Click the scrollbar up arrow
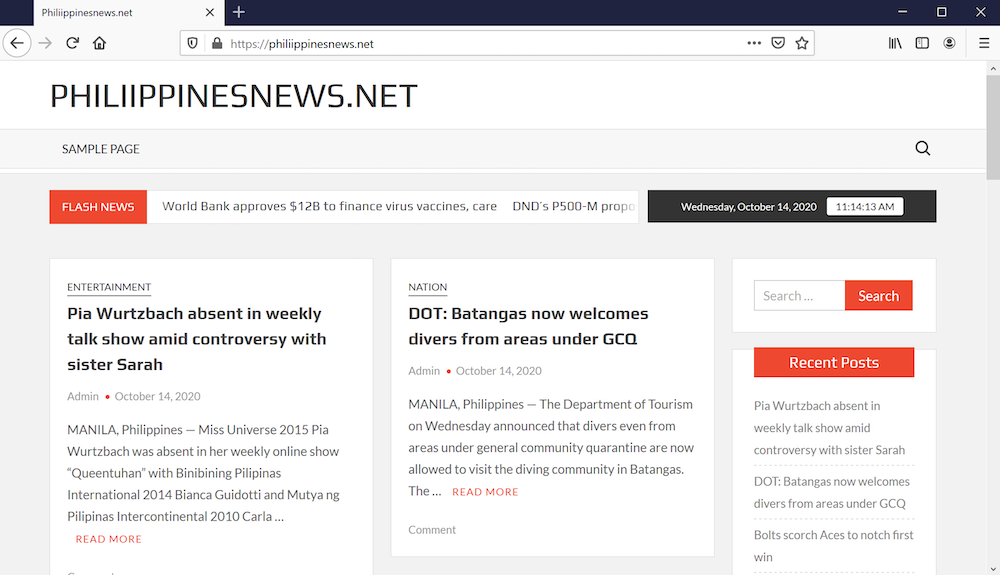The height and width of the screenshot is (575, 1000). [x=993, y=68]
